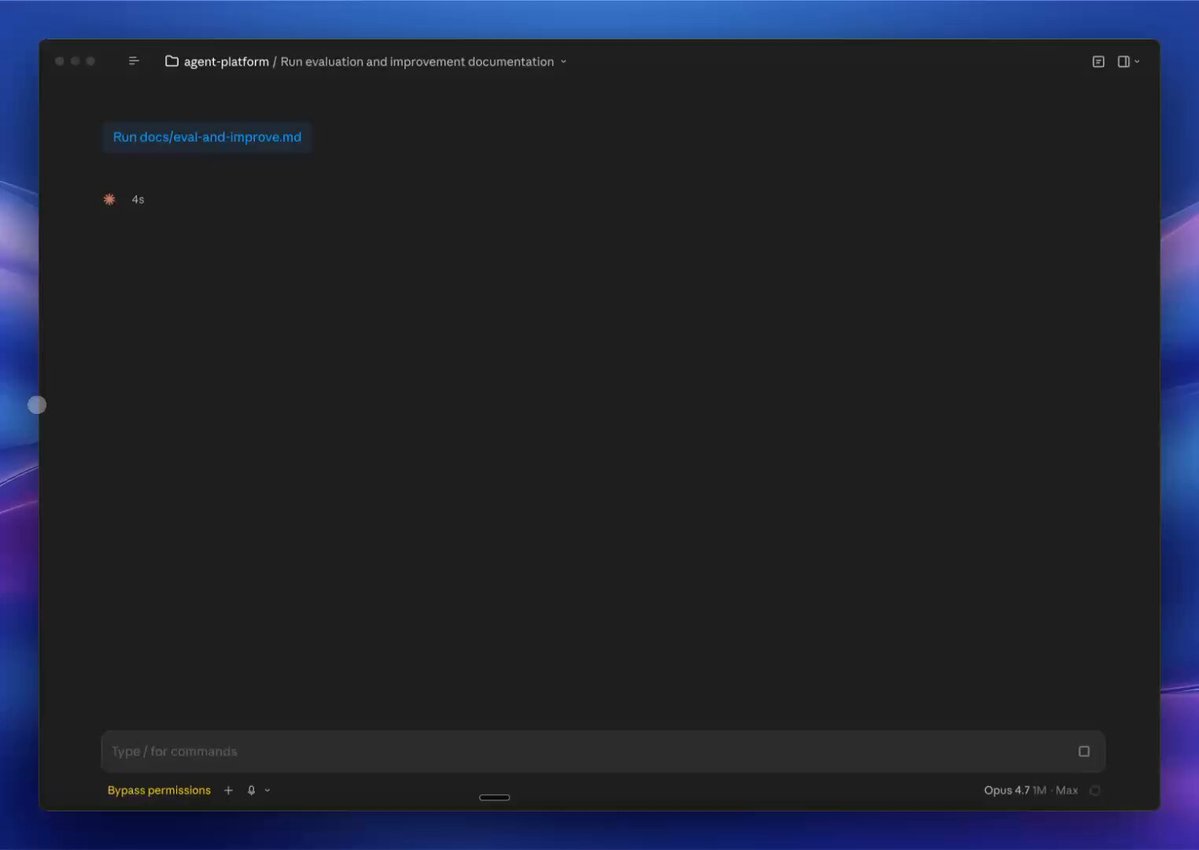Viewport: 1199px width, 850px height.
Task: Toggle the sidebar list icon
Action: [134, 61]
